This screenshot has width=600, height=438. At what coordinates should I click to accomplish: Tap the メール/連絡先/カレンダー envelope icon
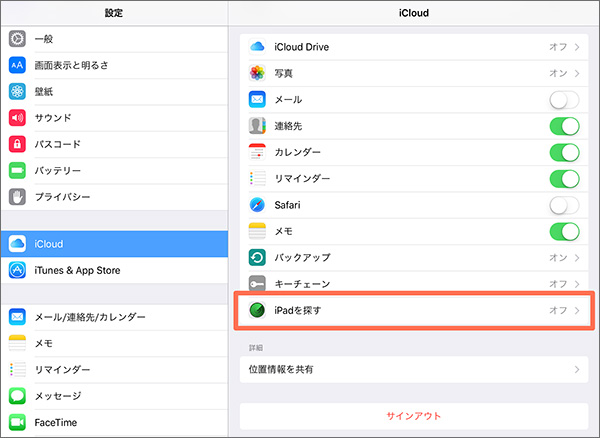tap(17, 317)
